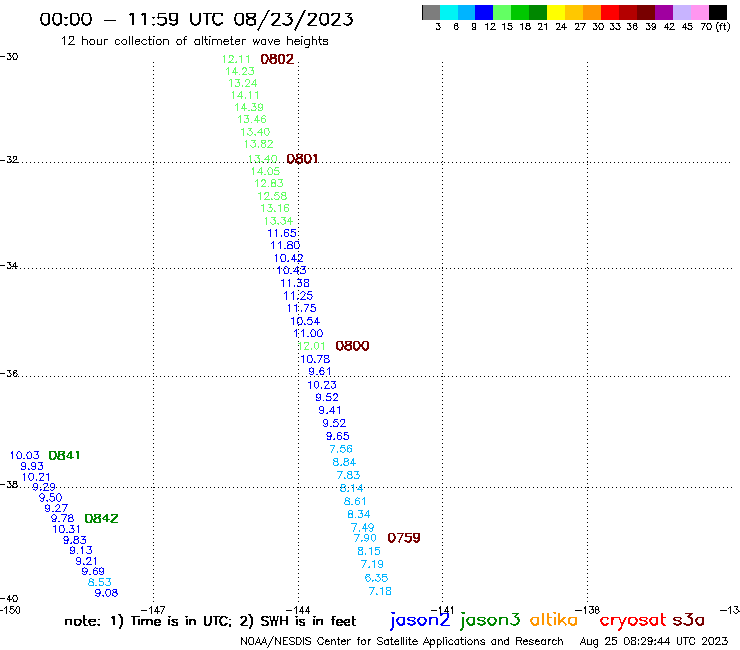Select timestamp label 0801
Image resolution: width=740 pixels, height=650 pixels.
coord(302,159)
